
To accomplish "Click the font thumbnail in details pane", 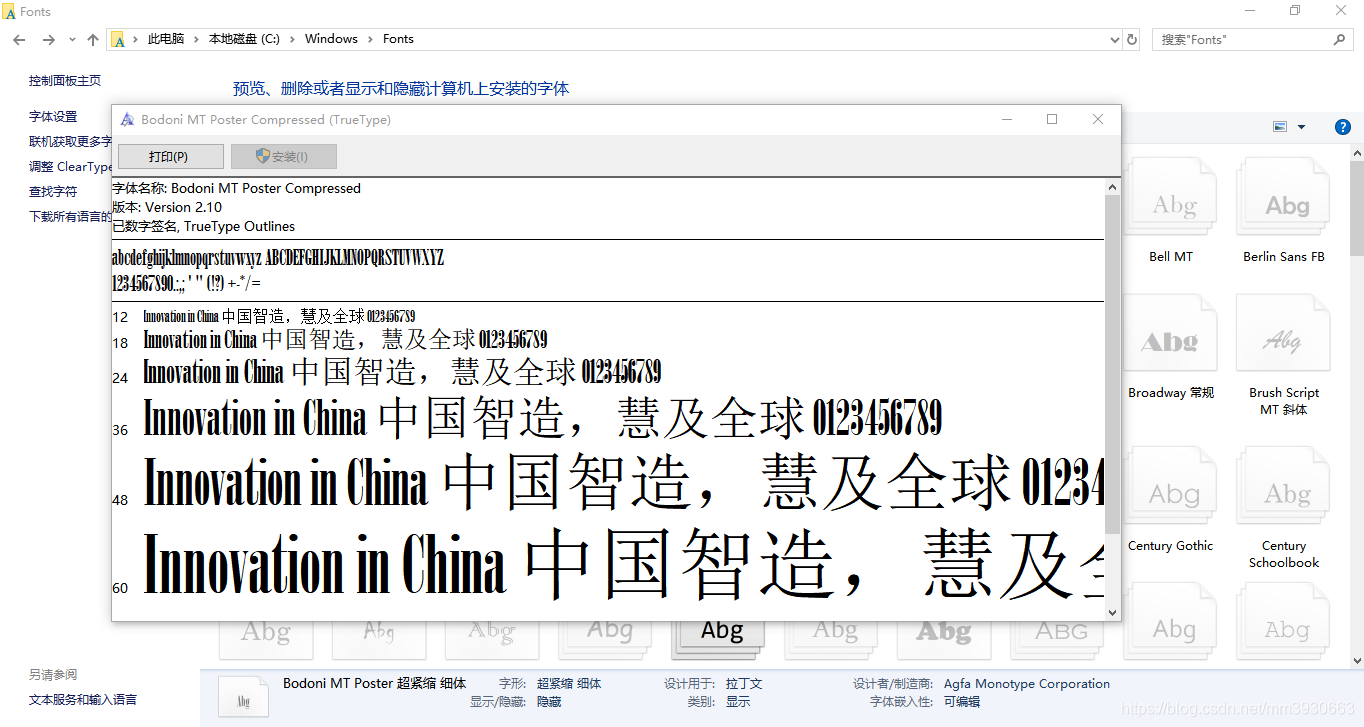I will 243,698.
